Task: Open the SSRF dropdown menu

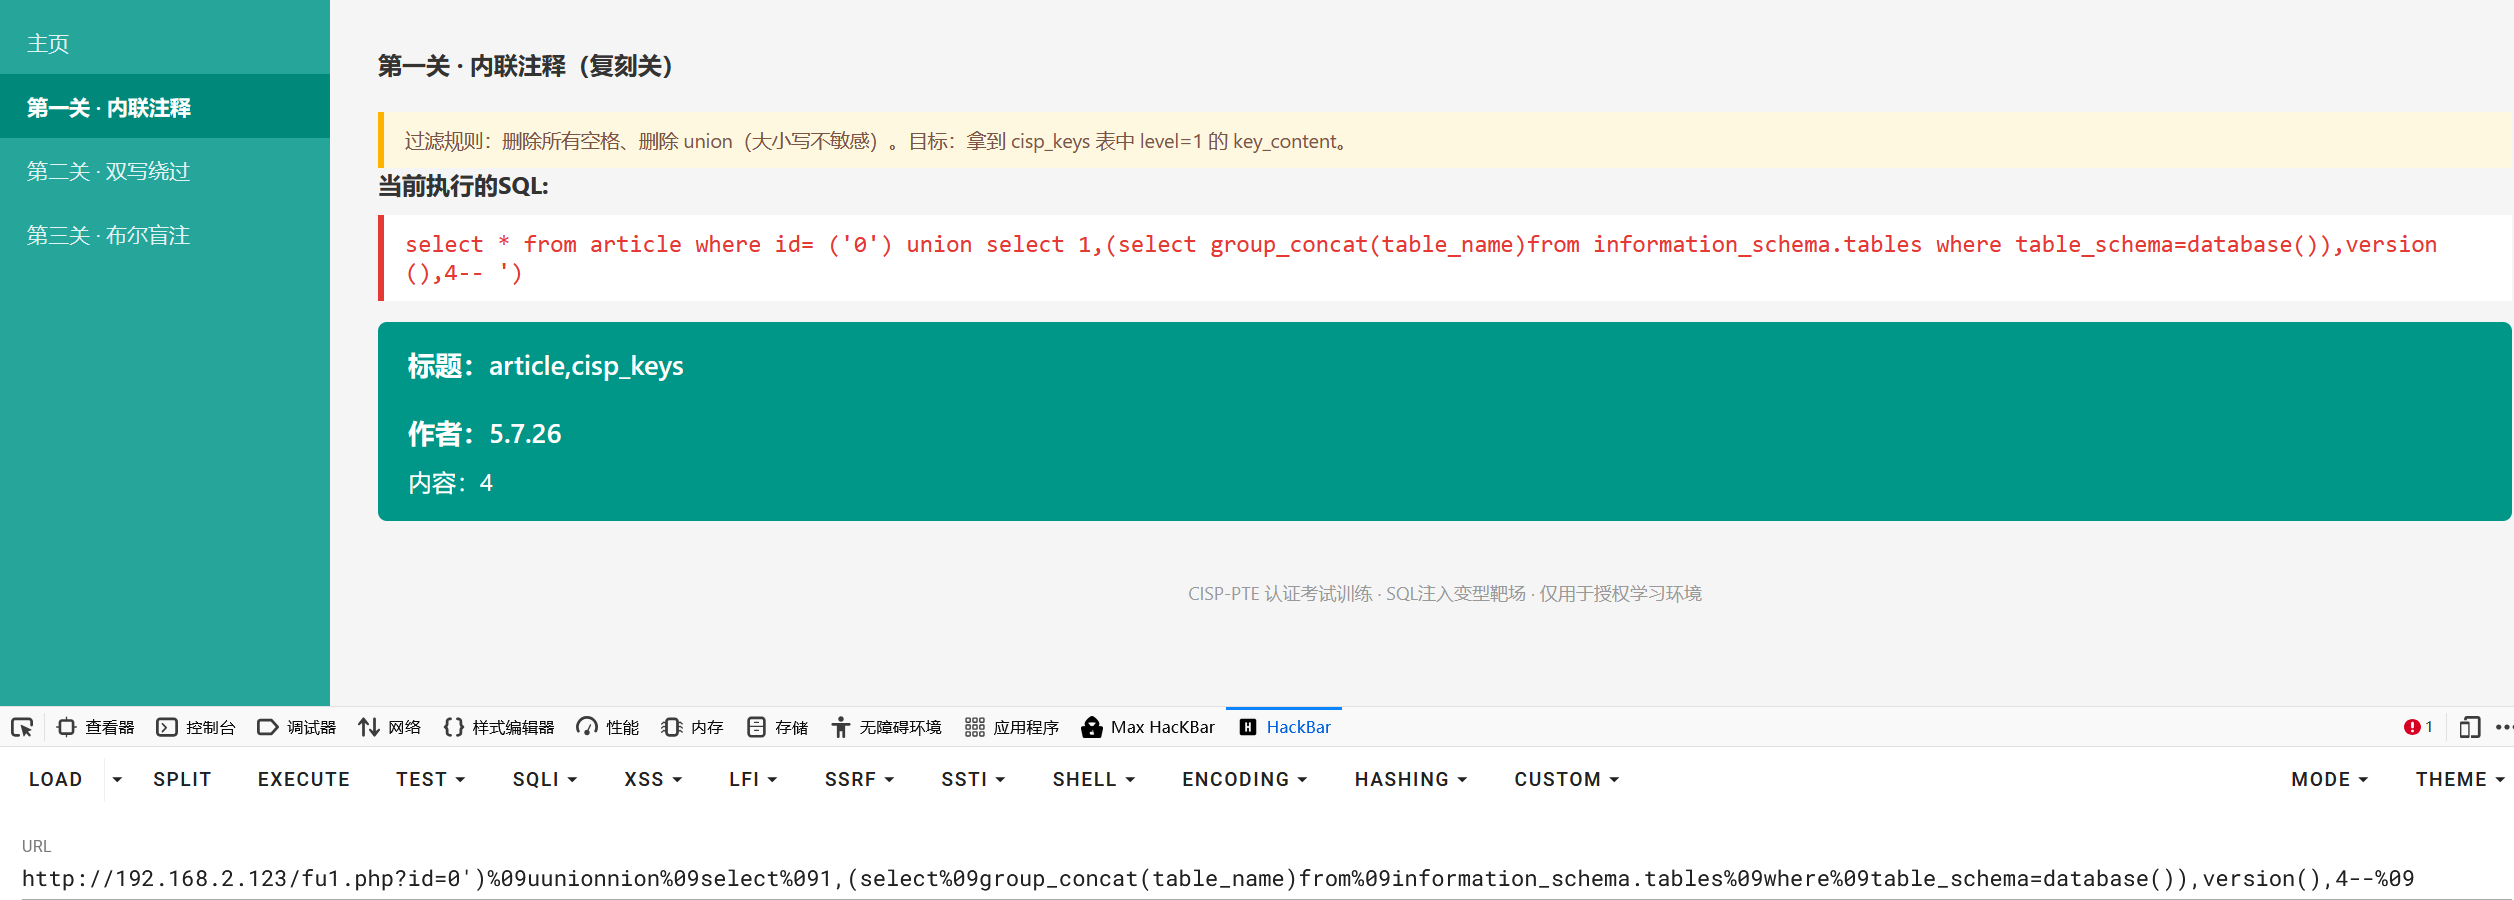Action: tap(859, 779)
